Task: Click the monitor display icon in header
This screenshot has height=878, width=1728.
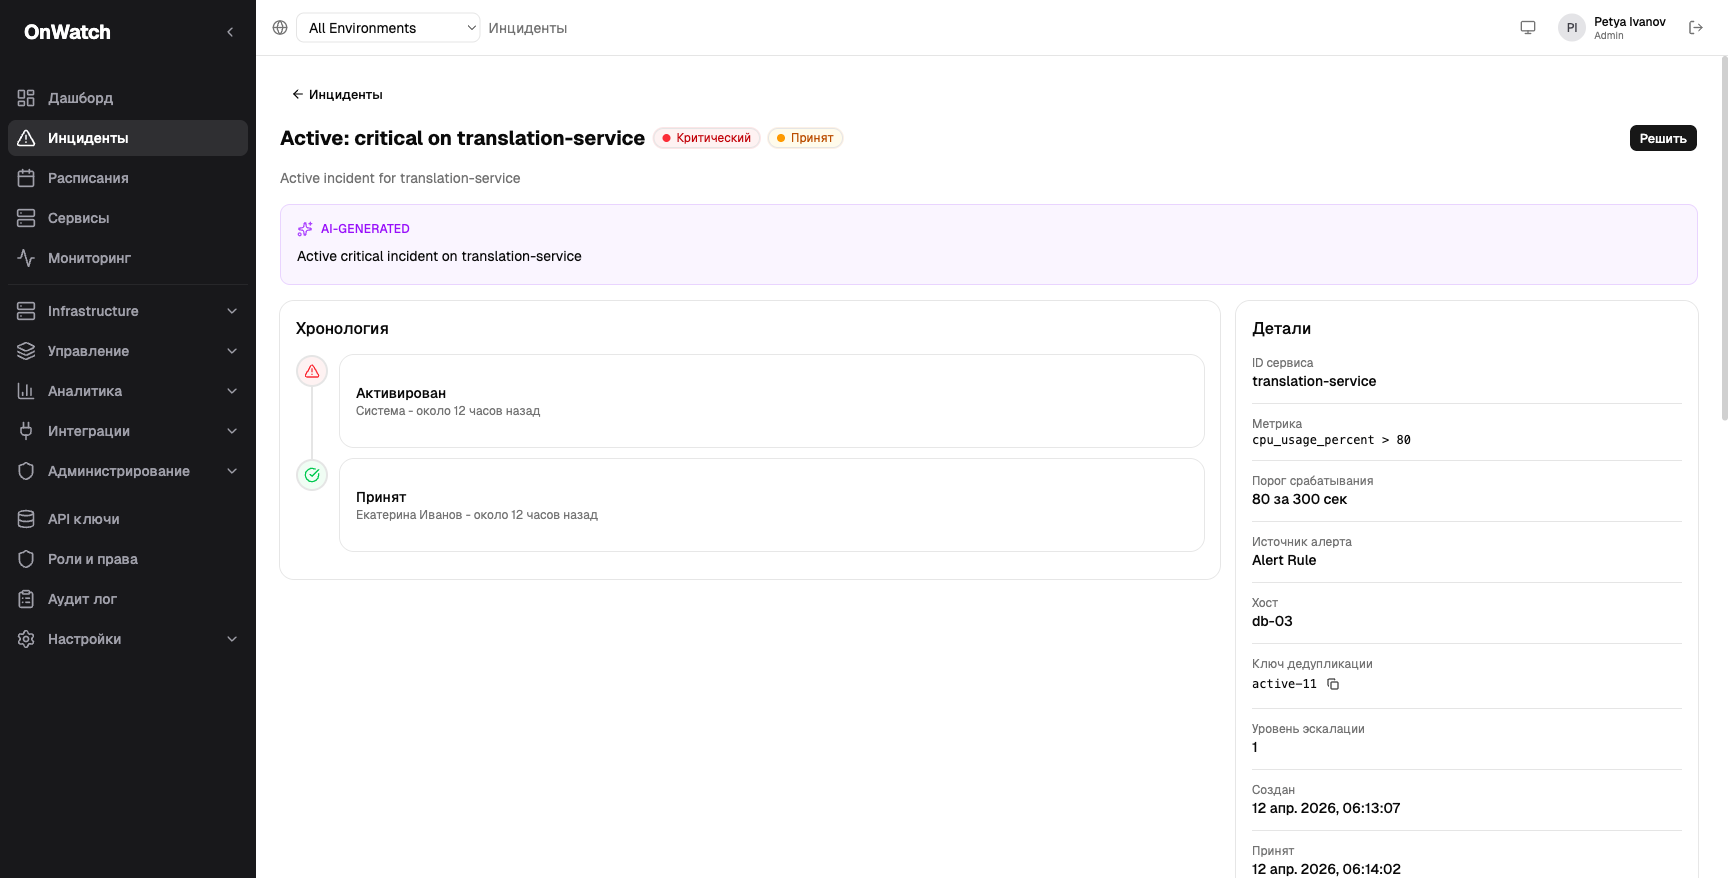Action: click(1528, 28)
